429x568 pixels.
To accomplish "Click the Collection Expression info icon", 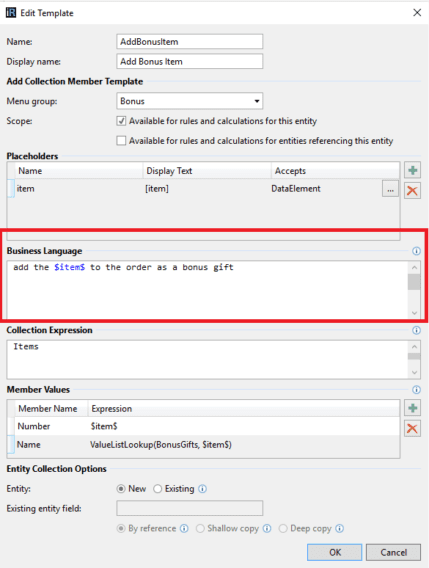I will (x=416, y=330).
